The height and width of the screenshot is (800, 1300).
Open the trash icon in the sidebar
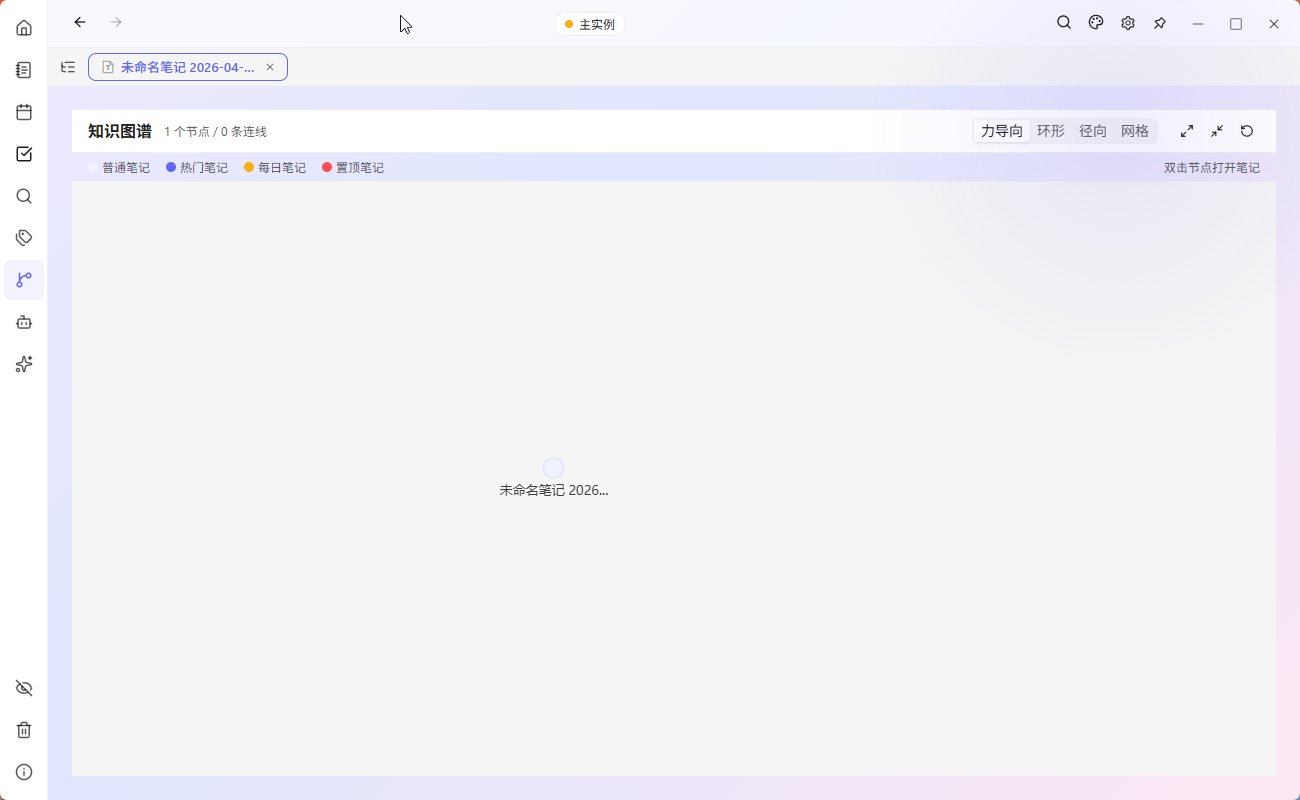tap(24, 730)
